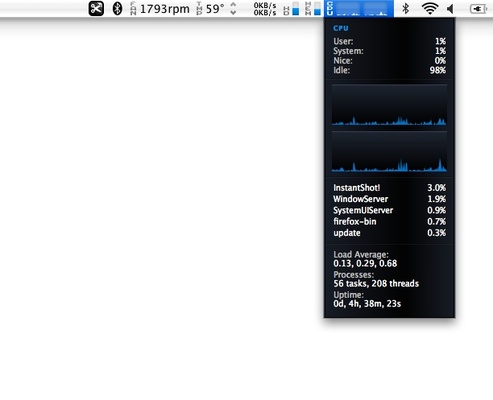This screenshot has width=493, height=400.
Task: Select the firefox-bin process row
Action: (389, 222)
